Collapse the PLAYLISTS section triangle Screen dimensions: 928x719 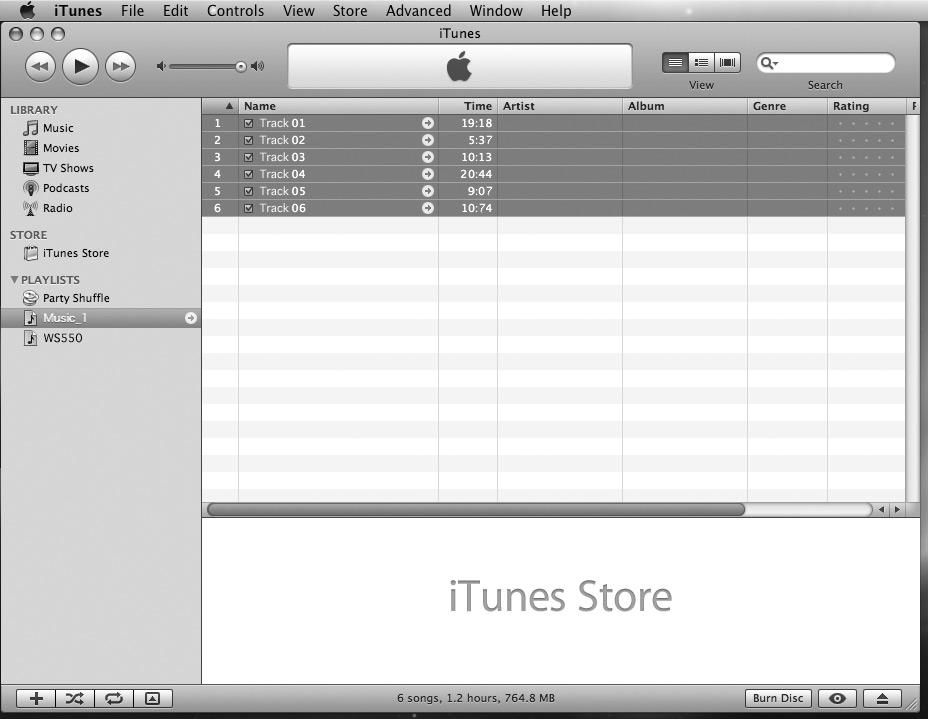[x=14, y=279]
